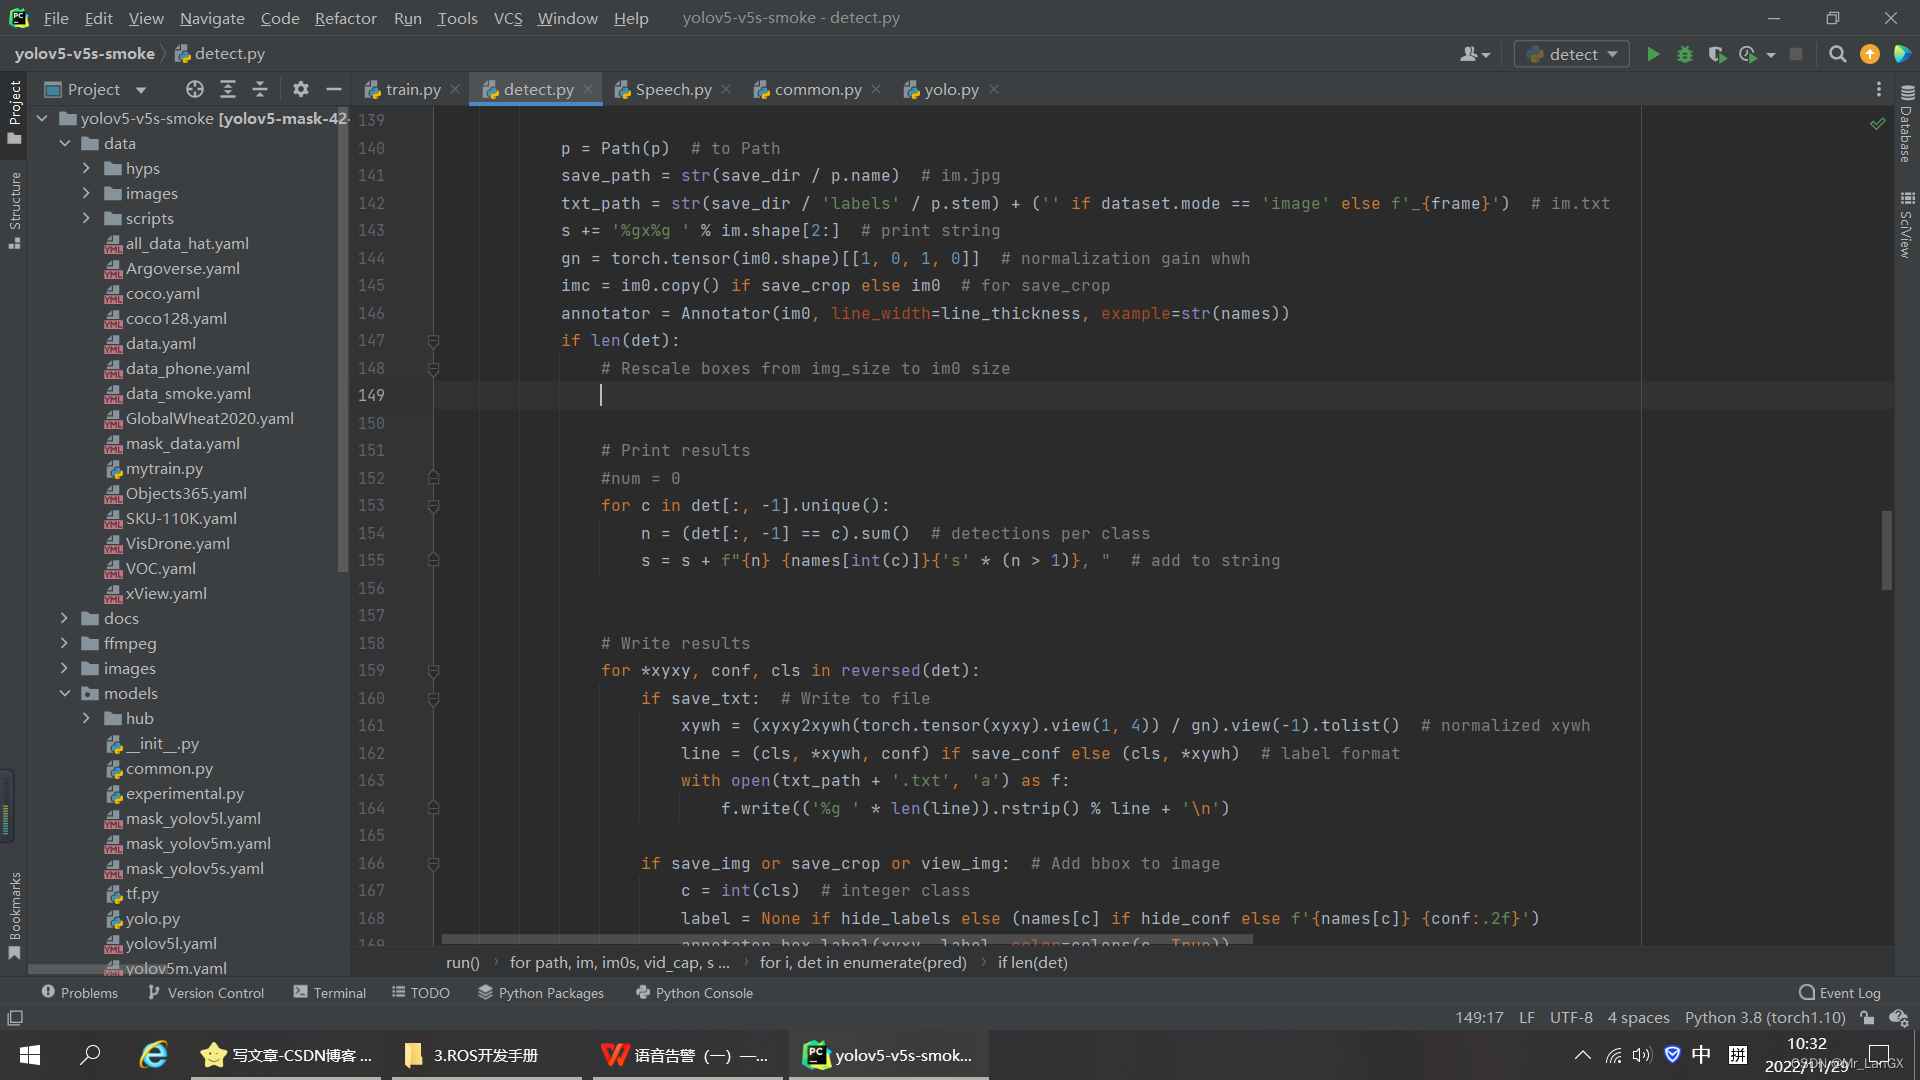Click the green inspection checkmark
Viewport: 1920px width, 1080px height.
click(x=1877, y=123)
